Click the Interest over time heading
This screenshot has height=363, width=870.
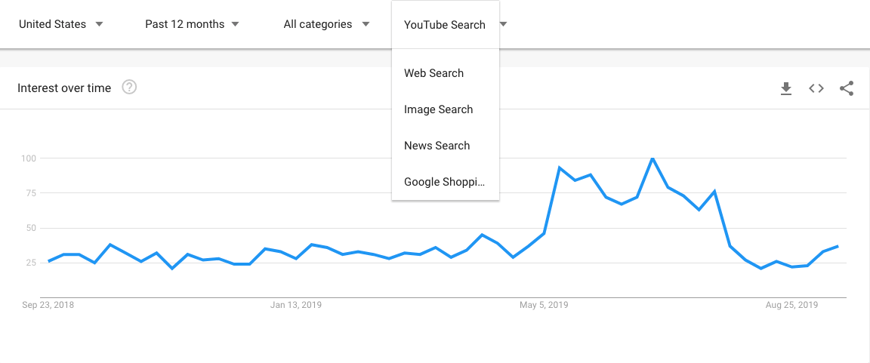coord(64,88)
